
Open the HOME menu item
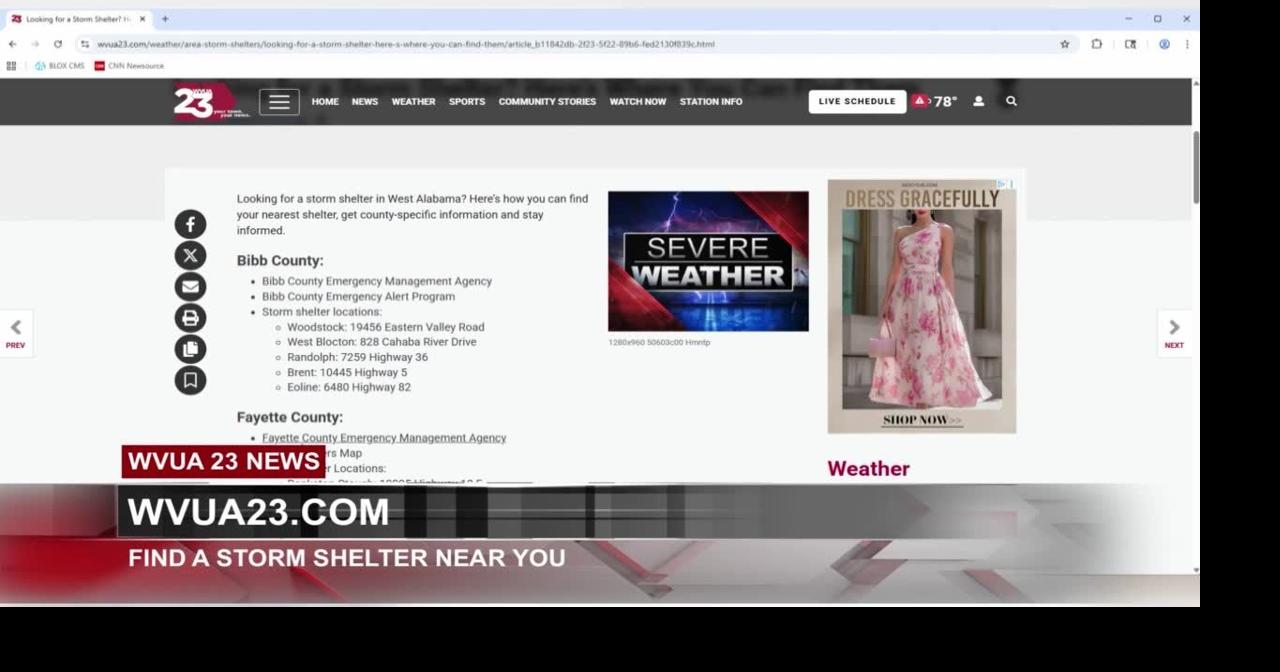(325, 102)
